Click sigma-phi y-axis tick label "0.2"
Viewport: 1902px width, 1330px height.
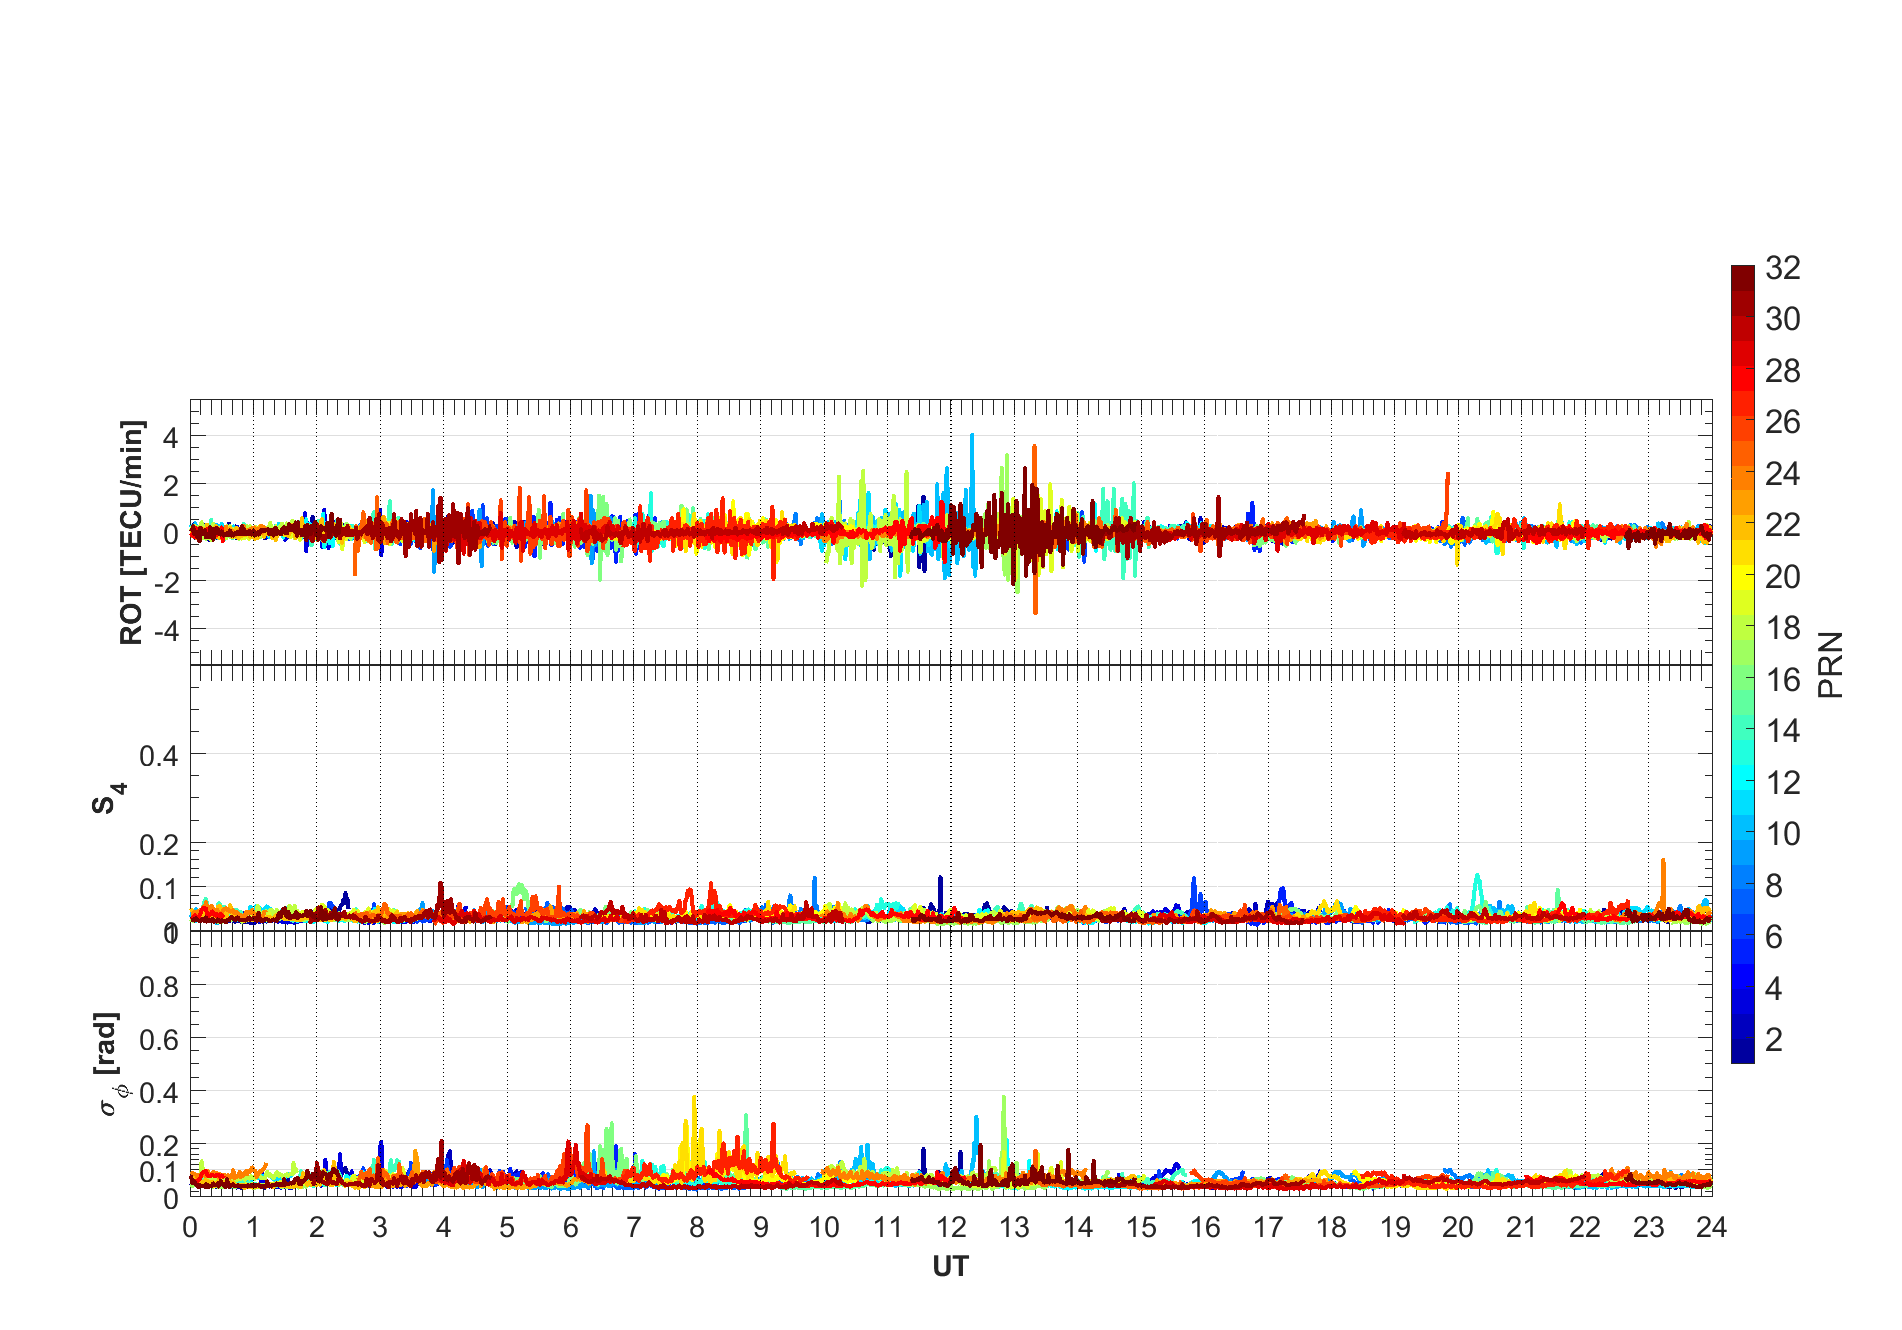pos(159,1146)
